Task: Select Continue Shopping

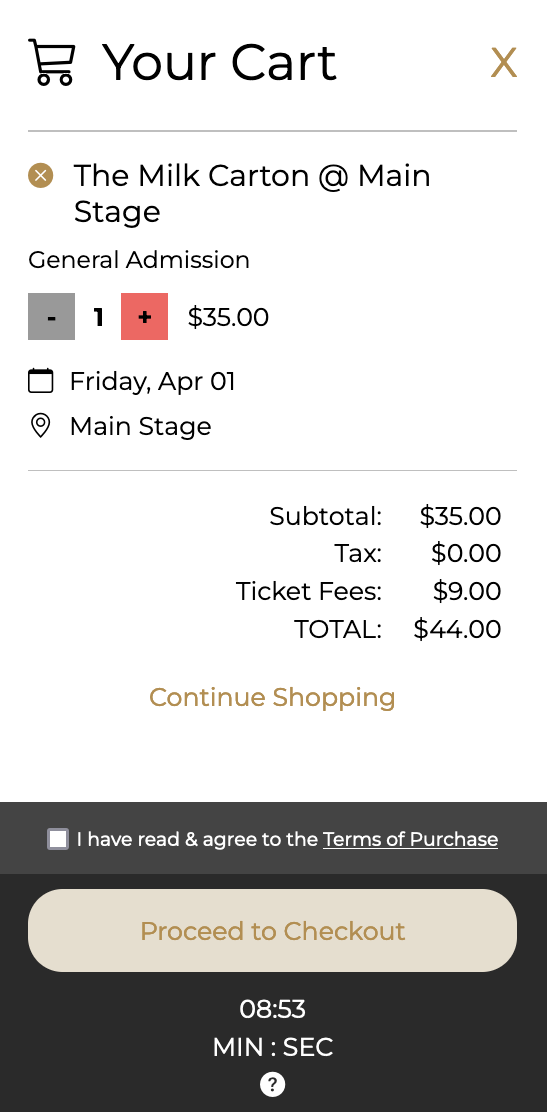Action: 272,697
